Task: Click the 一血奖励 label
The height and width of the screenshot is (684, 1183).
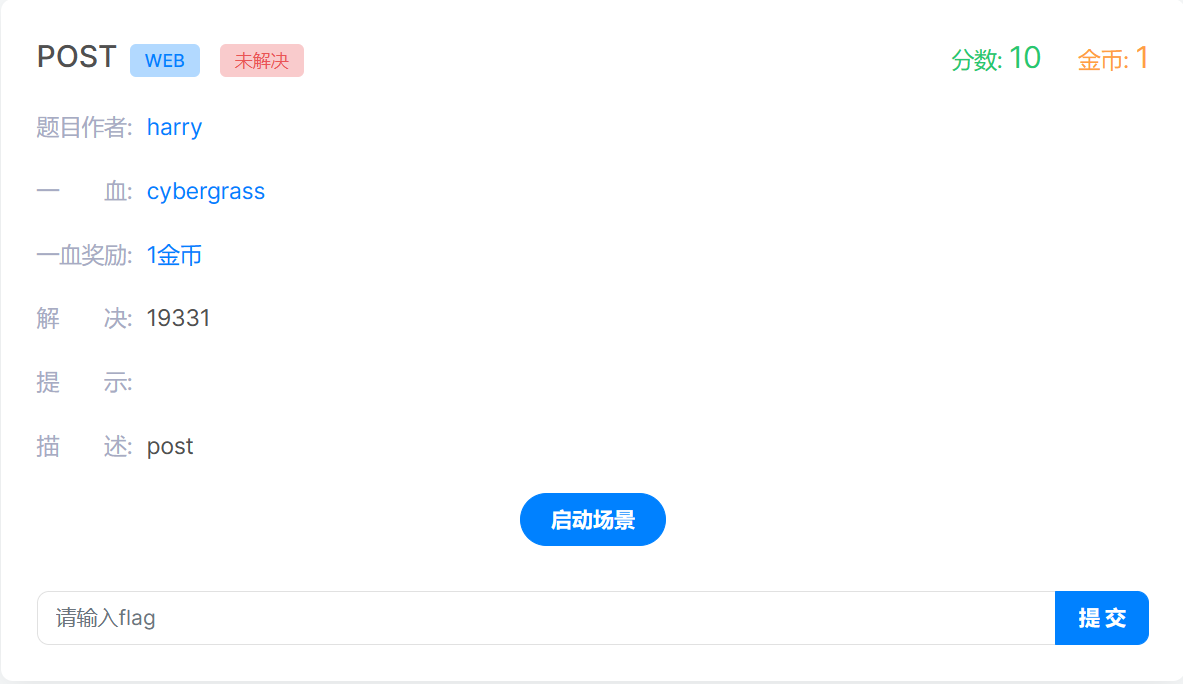Action: click(84, 255)
